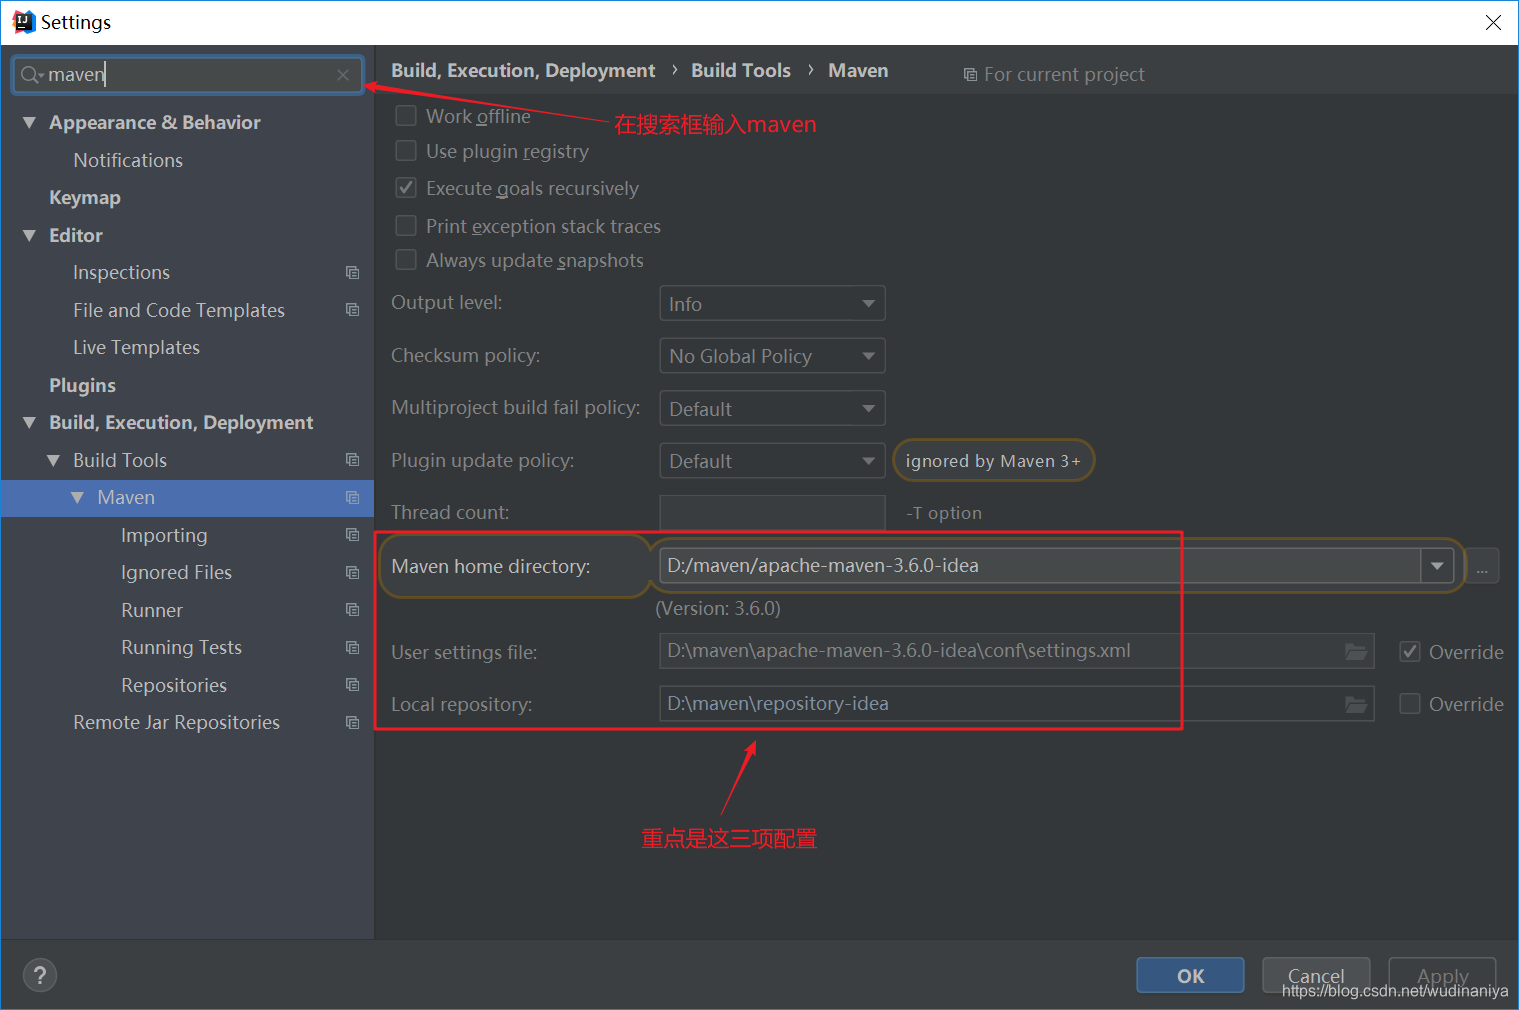Click the project-level icon beside File and Code Templates
Image resolution: width=1519 pixels, height=1010 pixels.
point(352,310)
